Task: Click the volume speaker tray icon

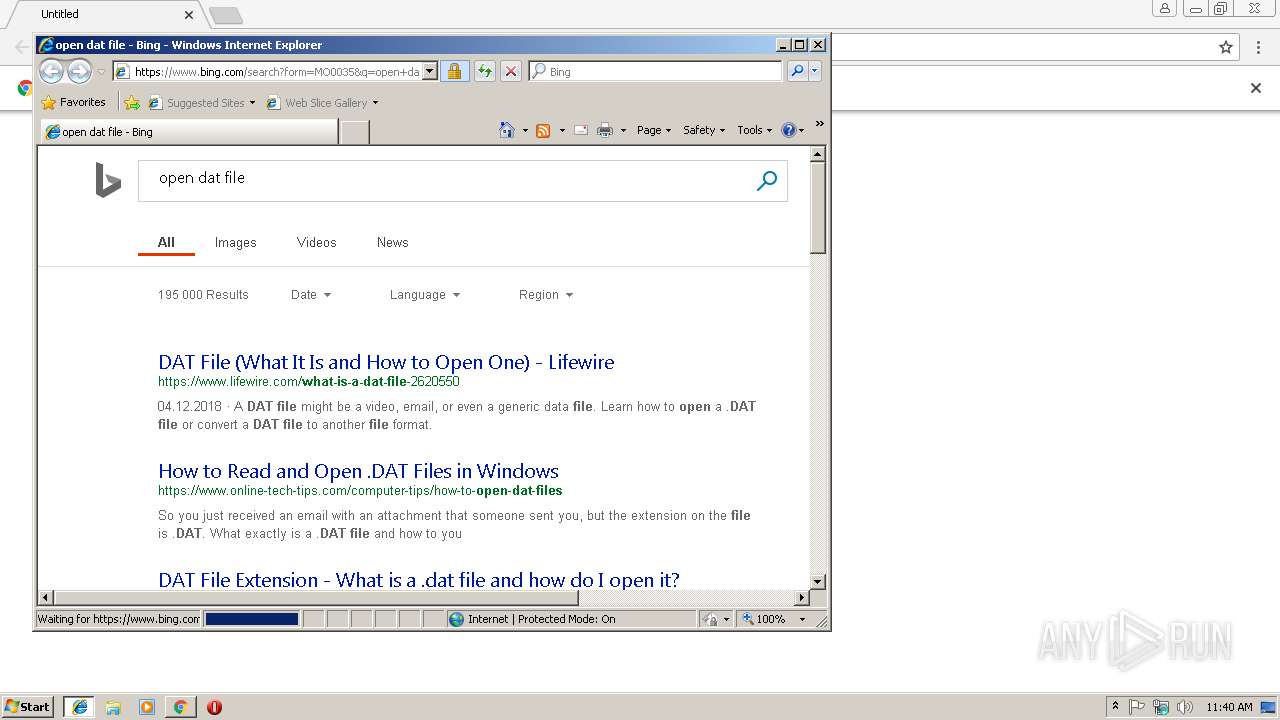Action: point(1185,707)
